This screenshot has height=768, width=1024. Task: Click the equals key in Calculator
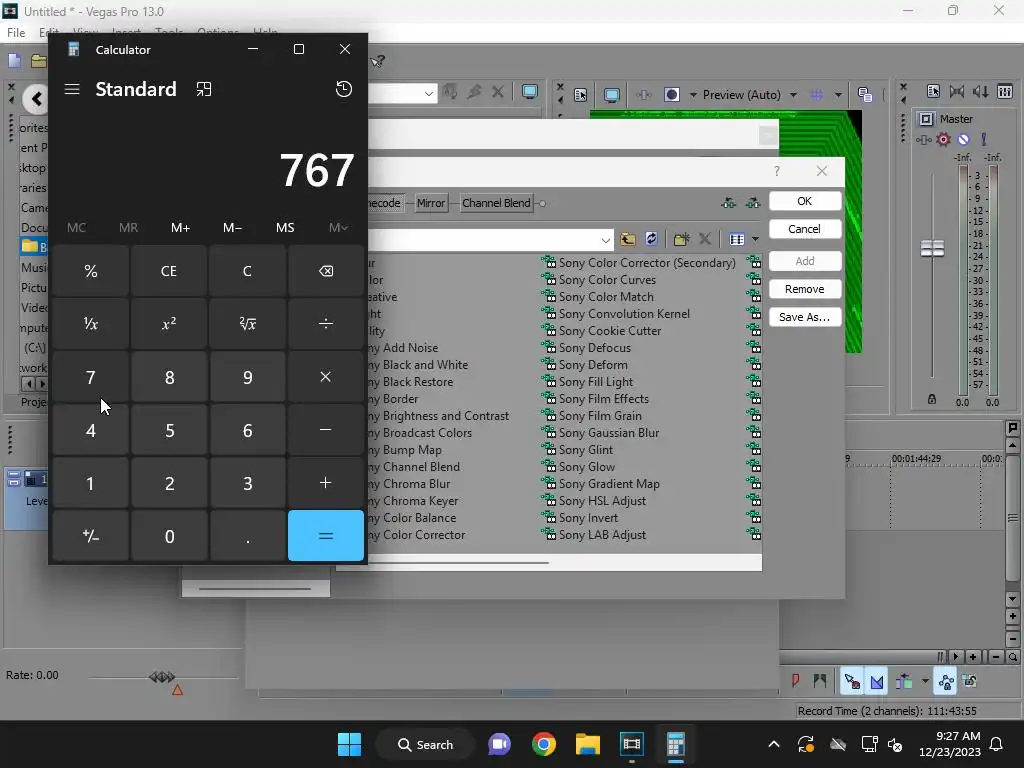coord(325,536)
